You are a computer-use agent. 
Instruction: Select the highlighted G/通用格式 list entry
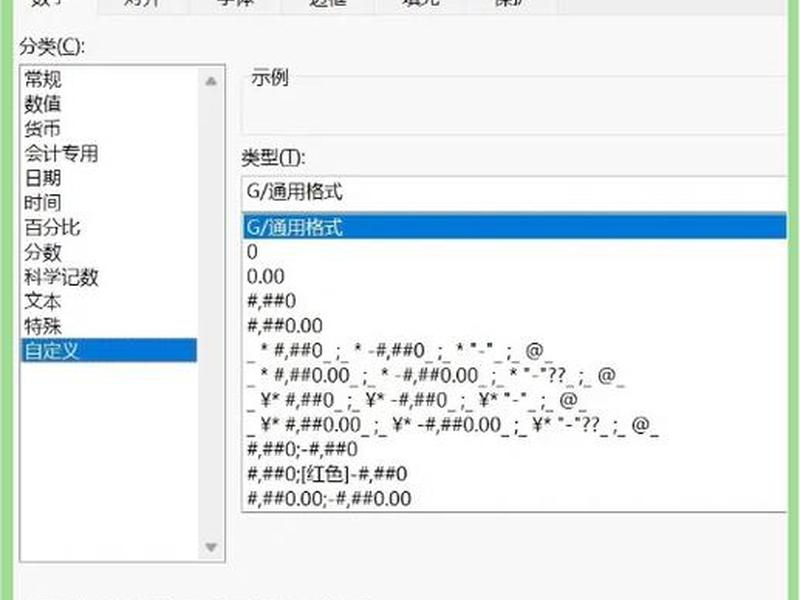point(515,227)
